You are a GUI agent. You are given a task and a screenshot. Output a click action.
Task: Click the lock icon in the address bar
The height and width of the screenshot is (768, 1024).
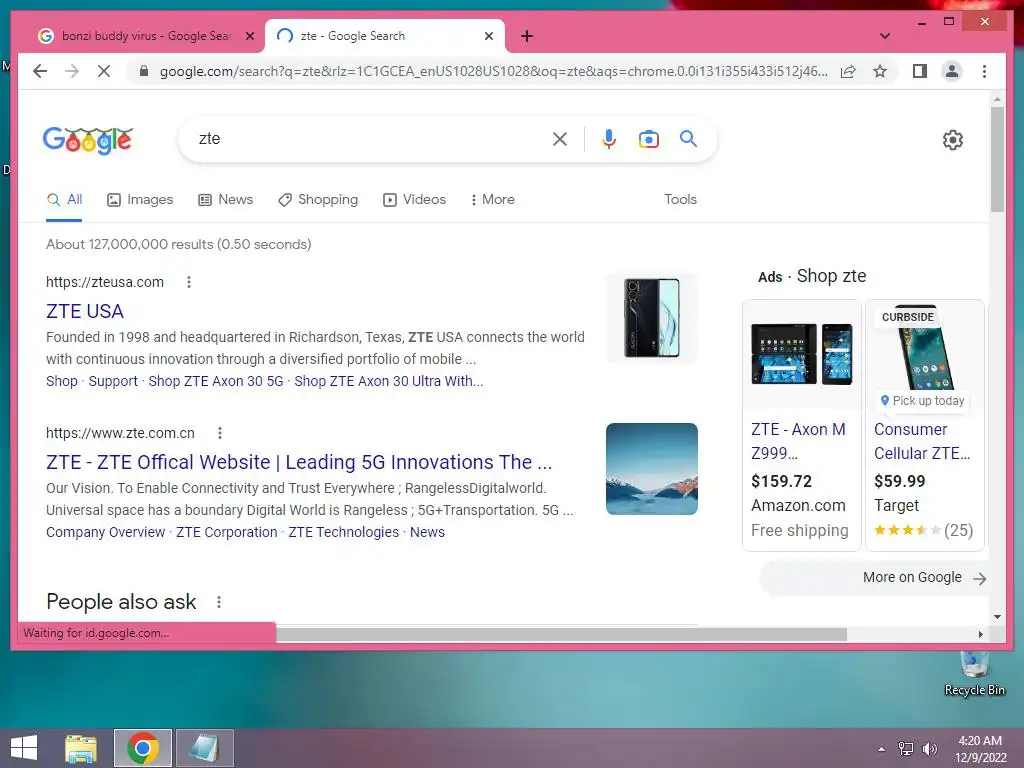pyautogui.click(x=144, y=71)
